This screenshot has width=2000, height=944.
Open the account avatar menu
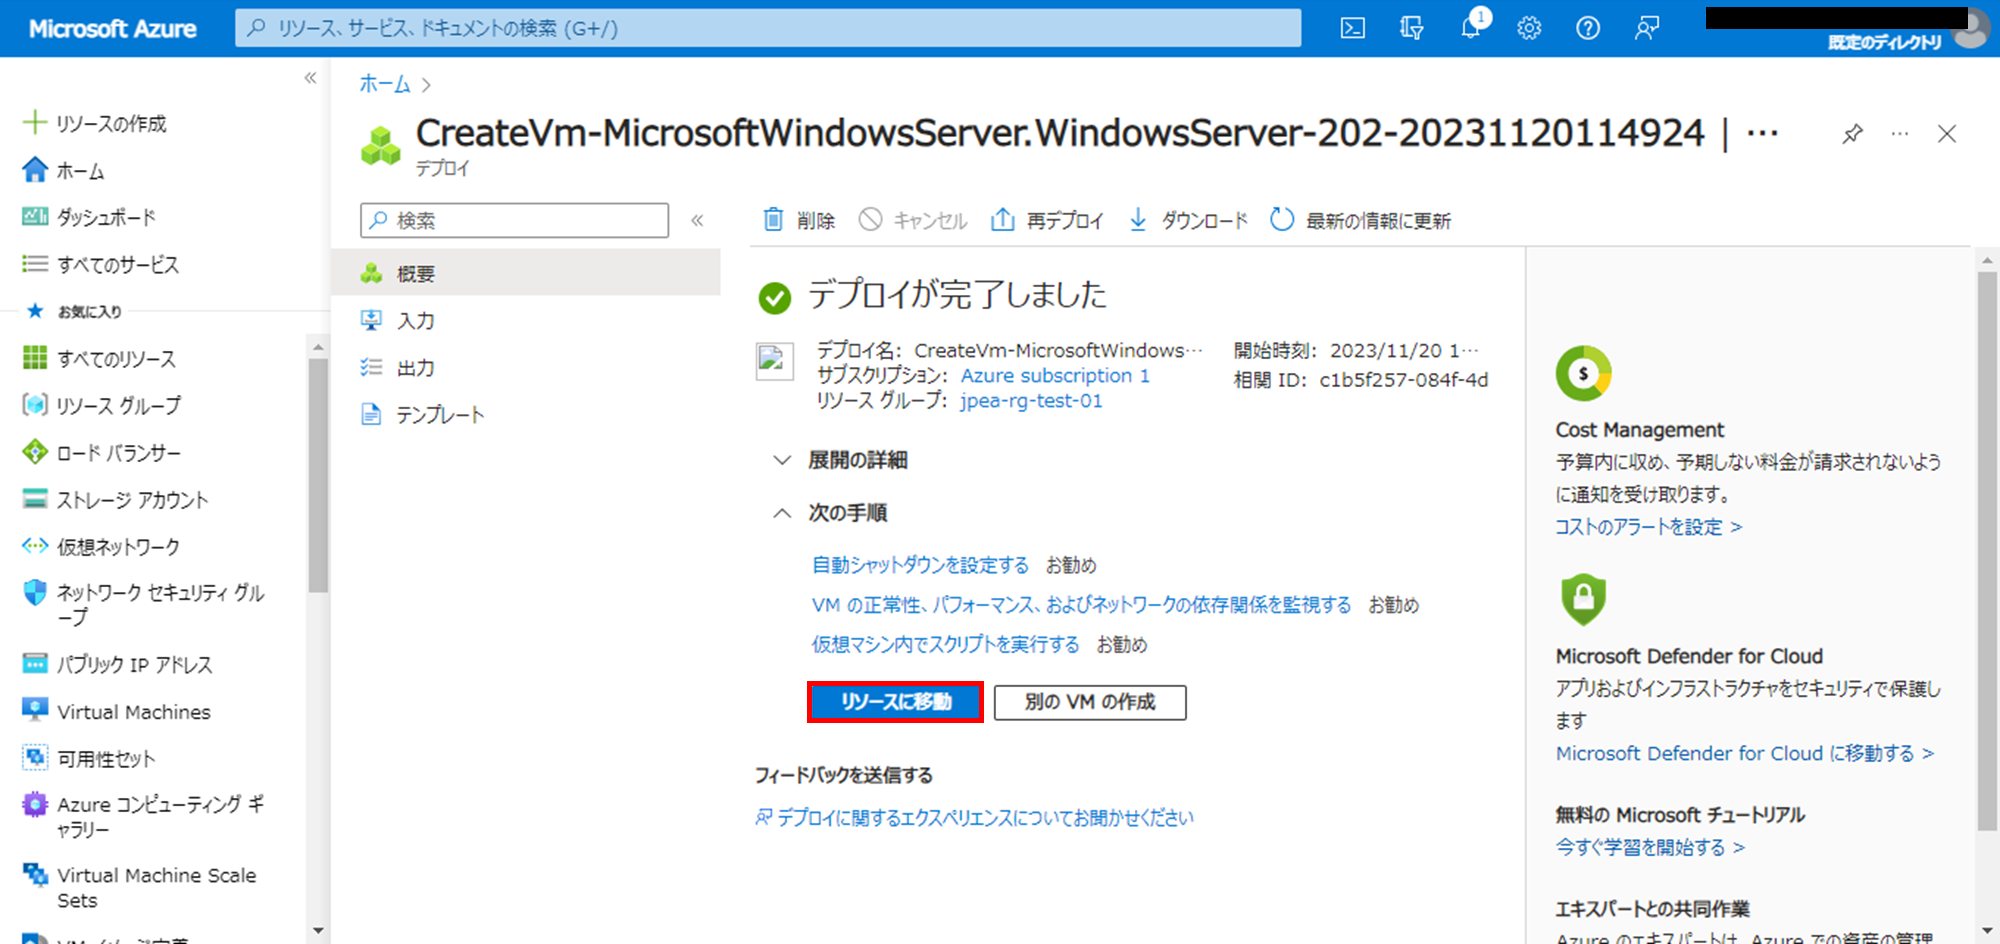tap(1972, 28)
